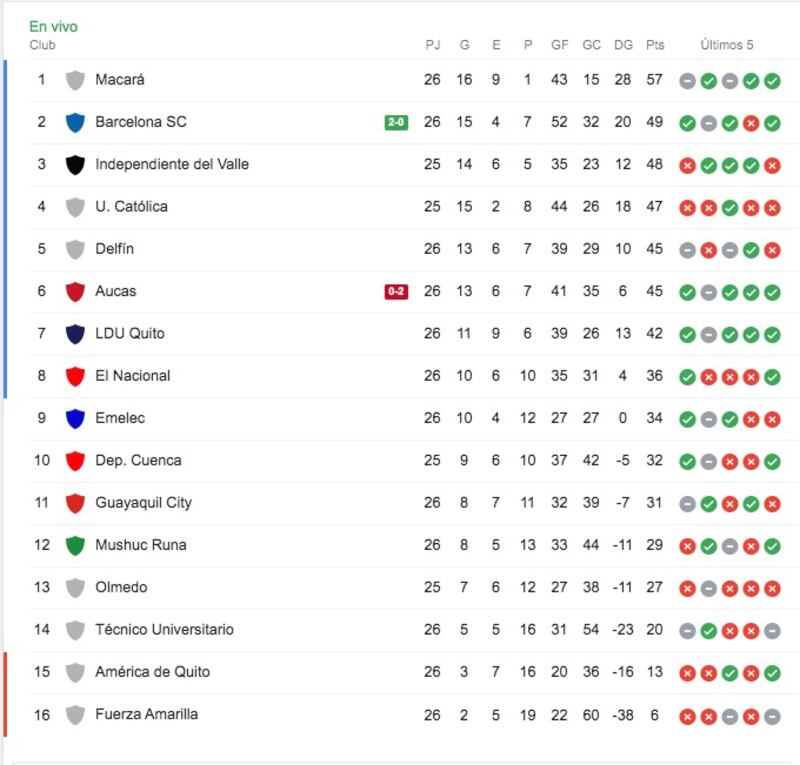Click Mushuc Runa's green shield icon
The height and width of the screenshot is (765, 800).
75,546
